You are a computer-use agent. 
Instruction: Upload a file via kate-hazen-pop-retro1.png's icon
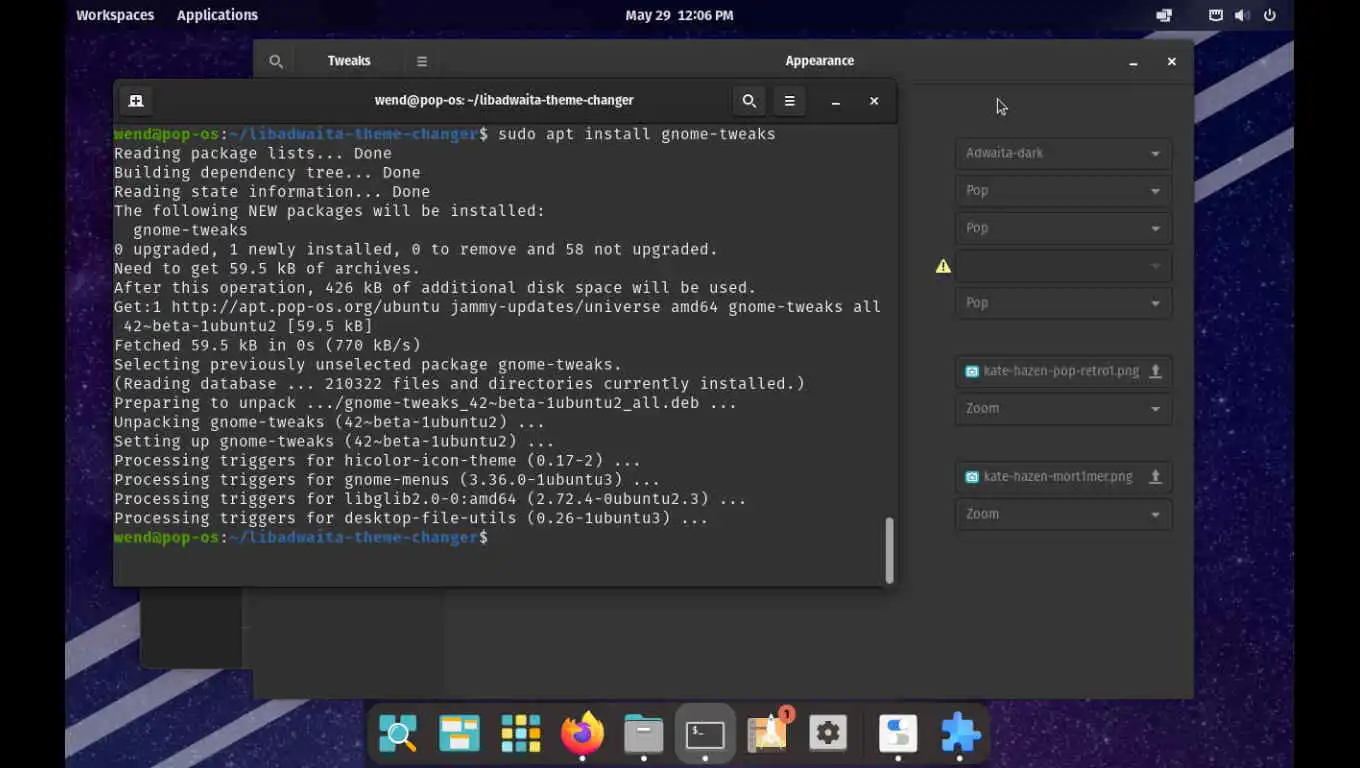(1155, 371)
